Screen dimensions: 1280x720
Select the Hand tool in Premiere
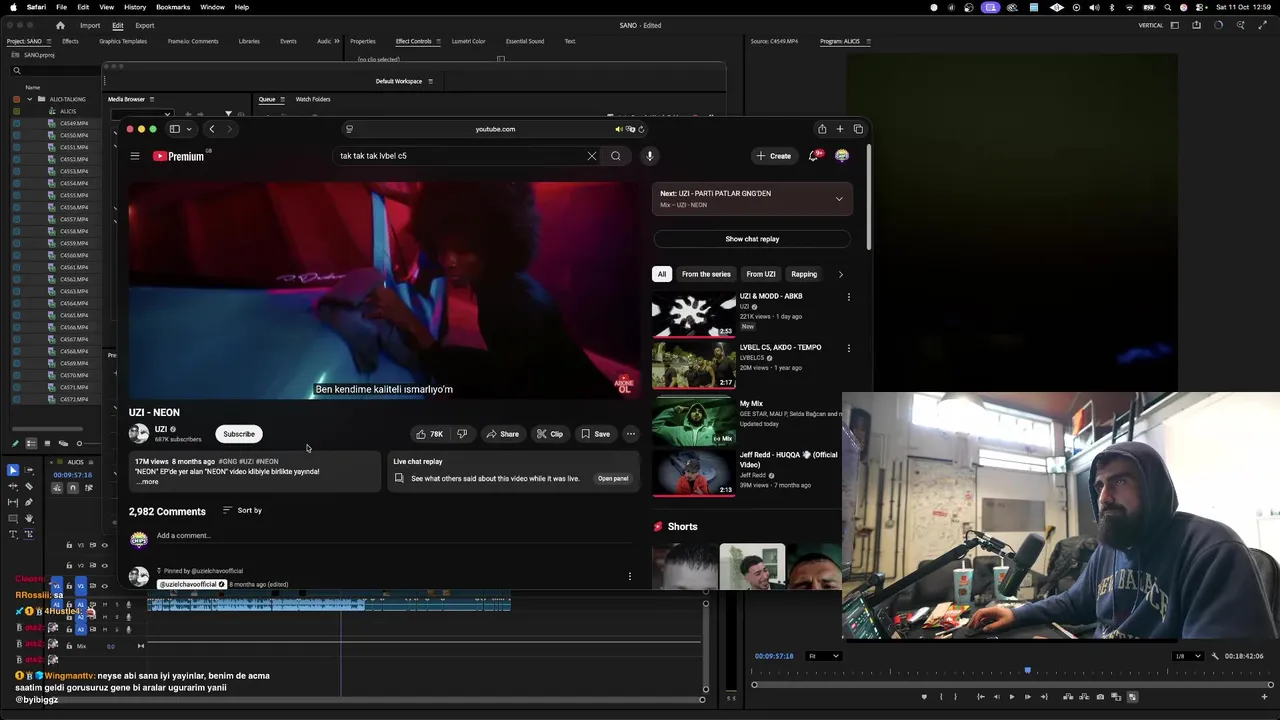pos(28,518)
